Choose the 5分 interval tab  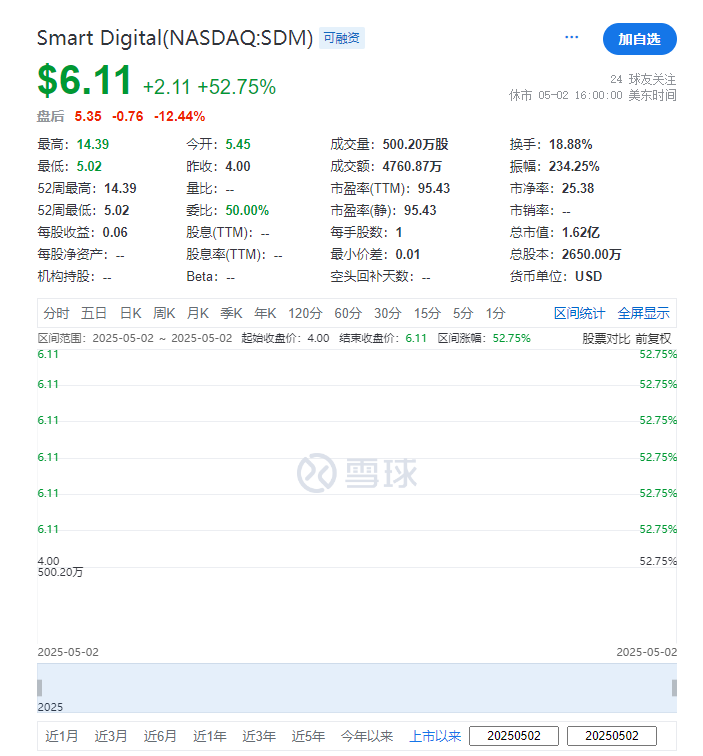coord(463,313)
